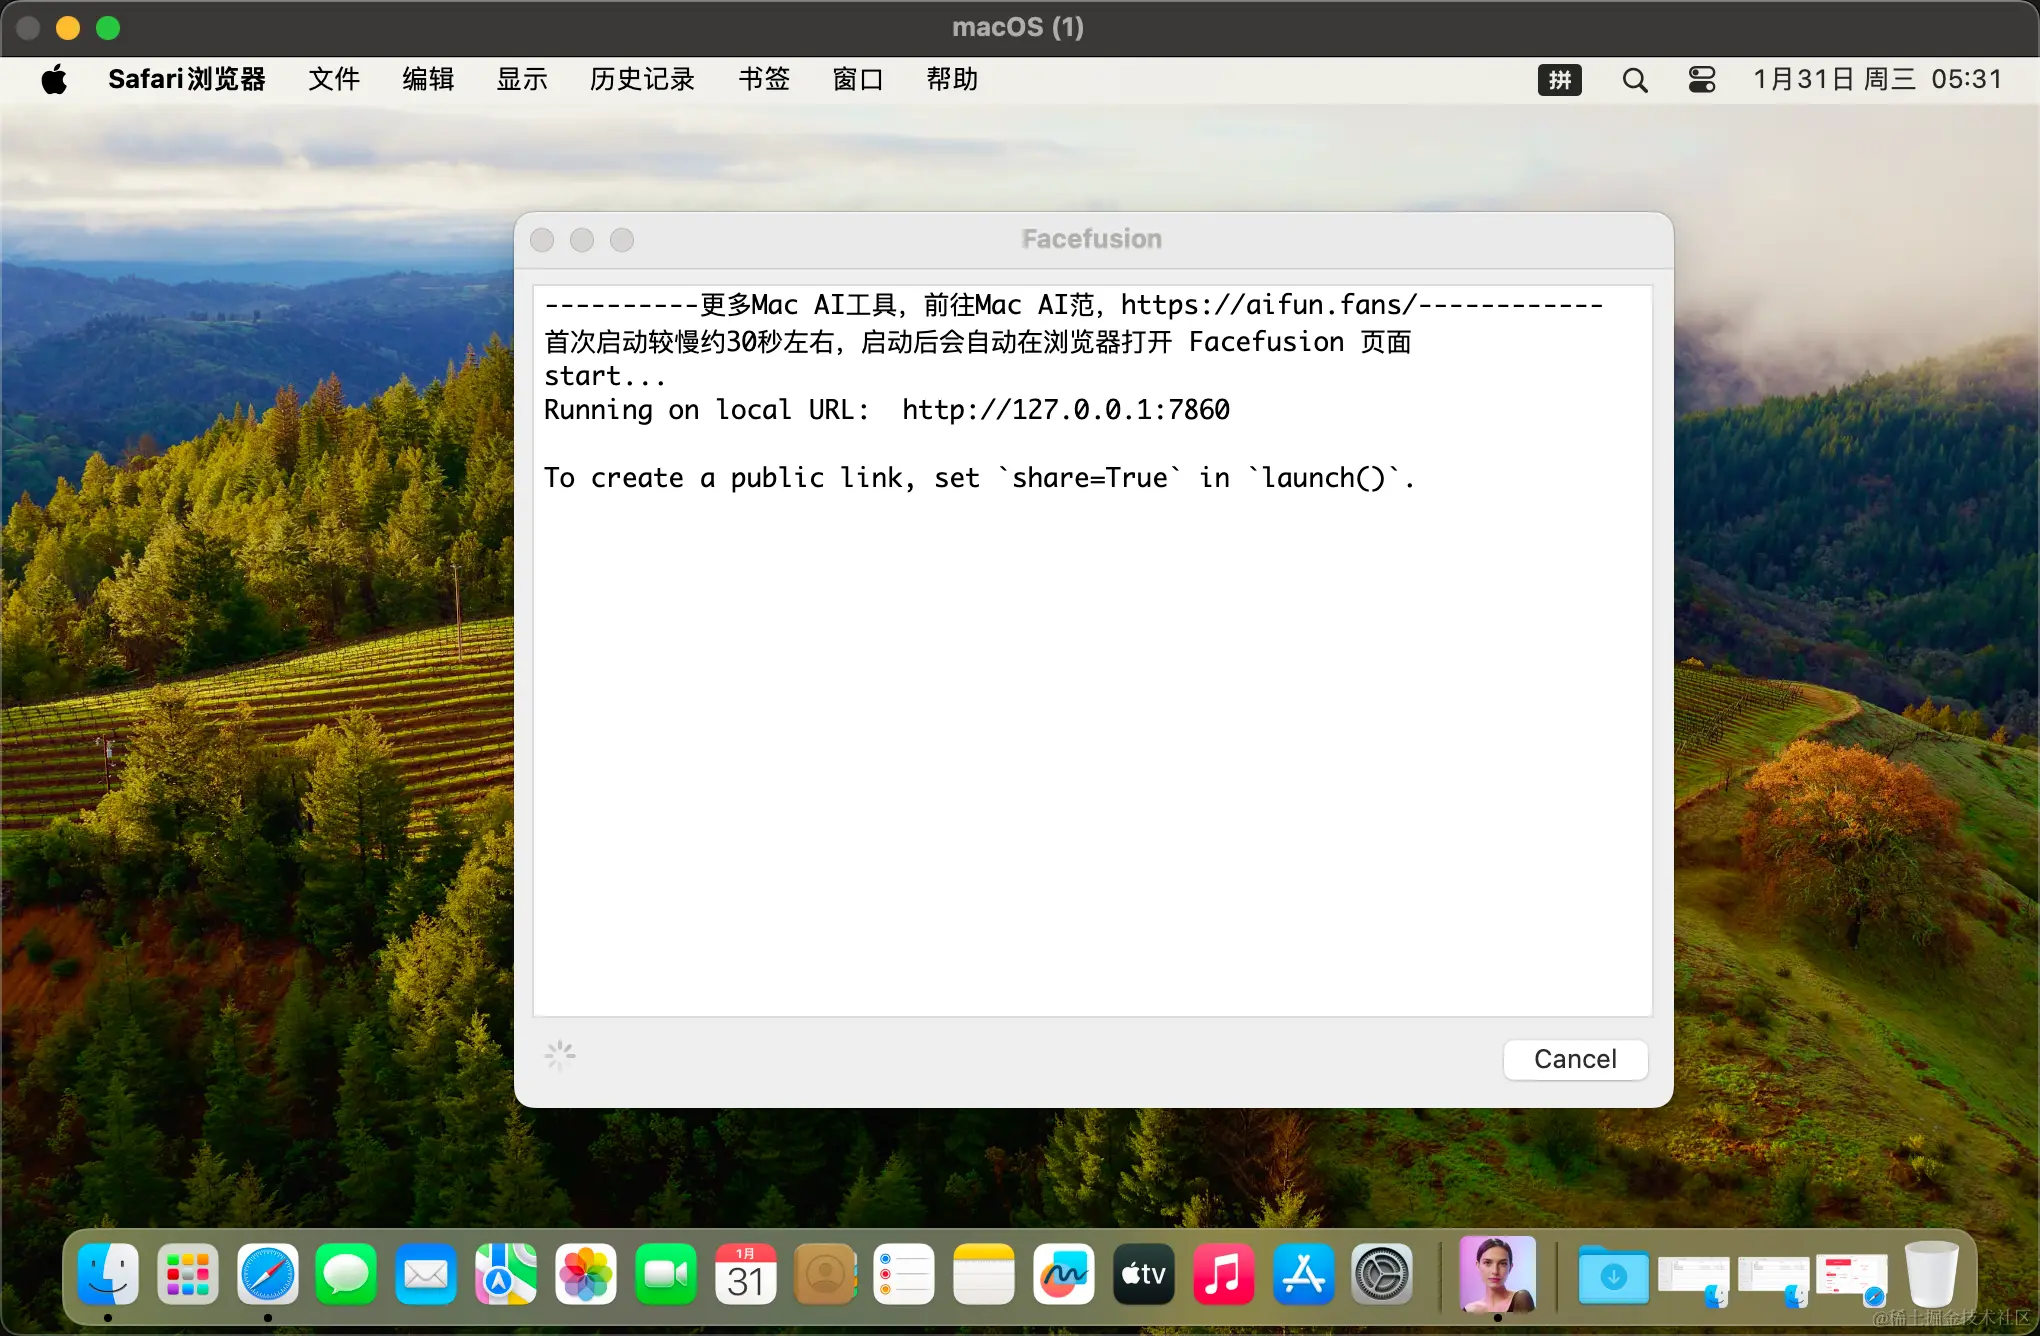Viewport: 2040px width, 1336px height.
Task: Click the macOS (1) VM window title
Action: [x=1018, y=27]
